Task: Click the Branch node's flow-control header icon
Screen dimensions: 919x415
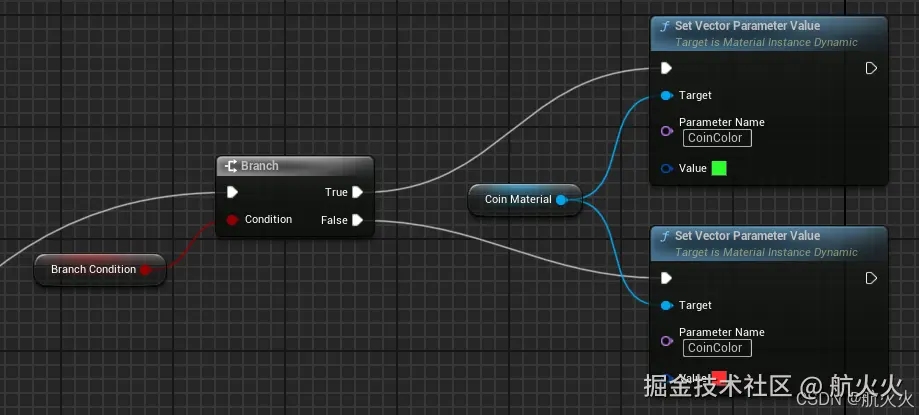Action: tap(231, 166)
